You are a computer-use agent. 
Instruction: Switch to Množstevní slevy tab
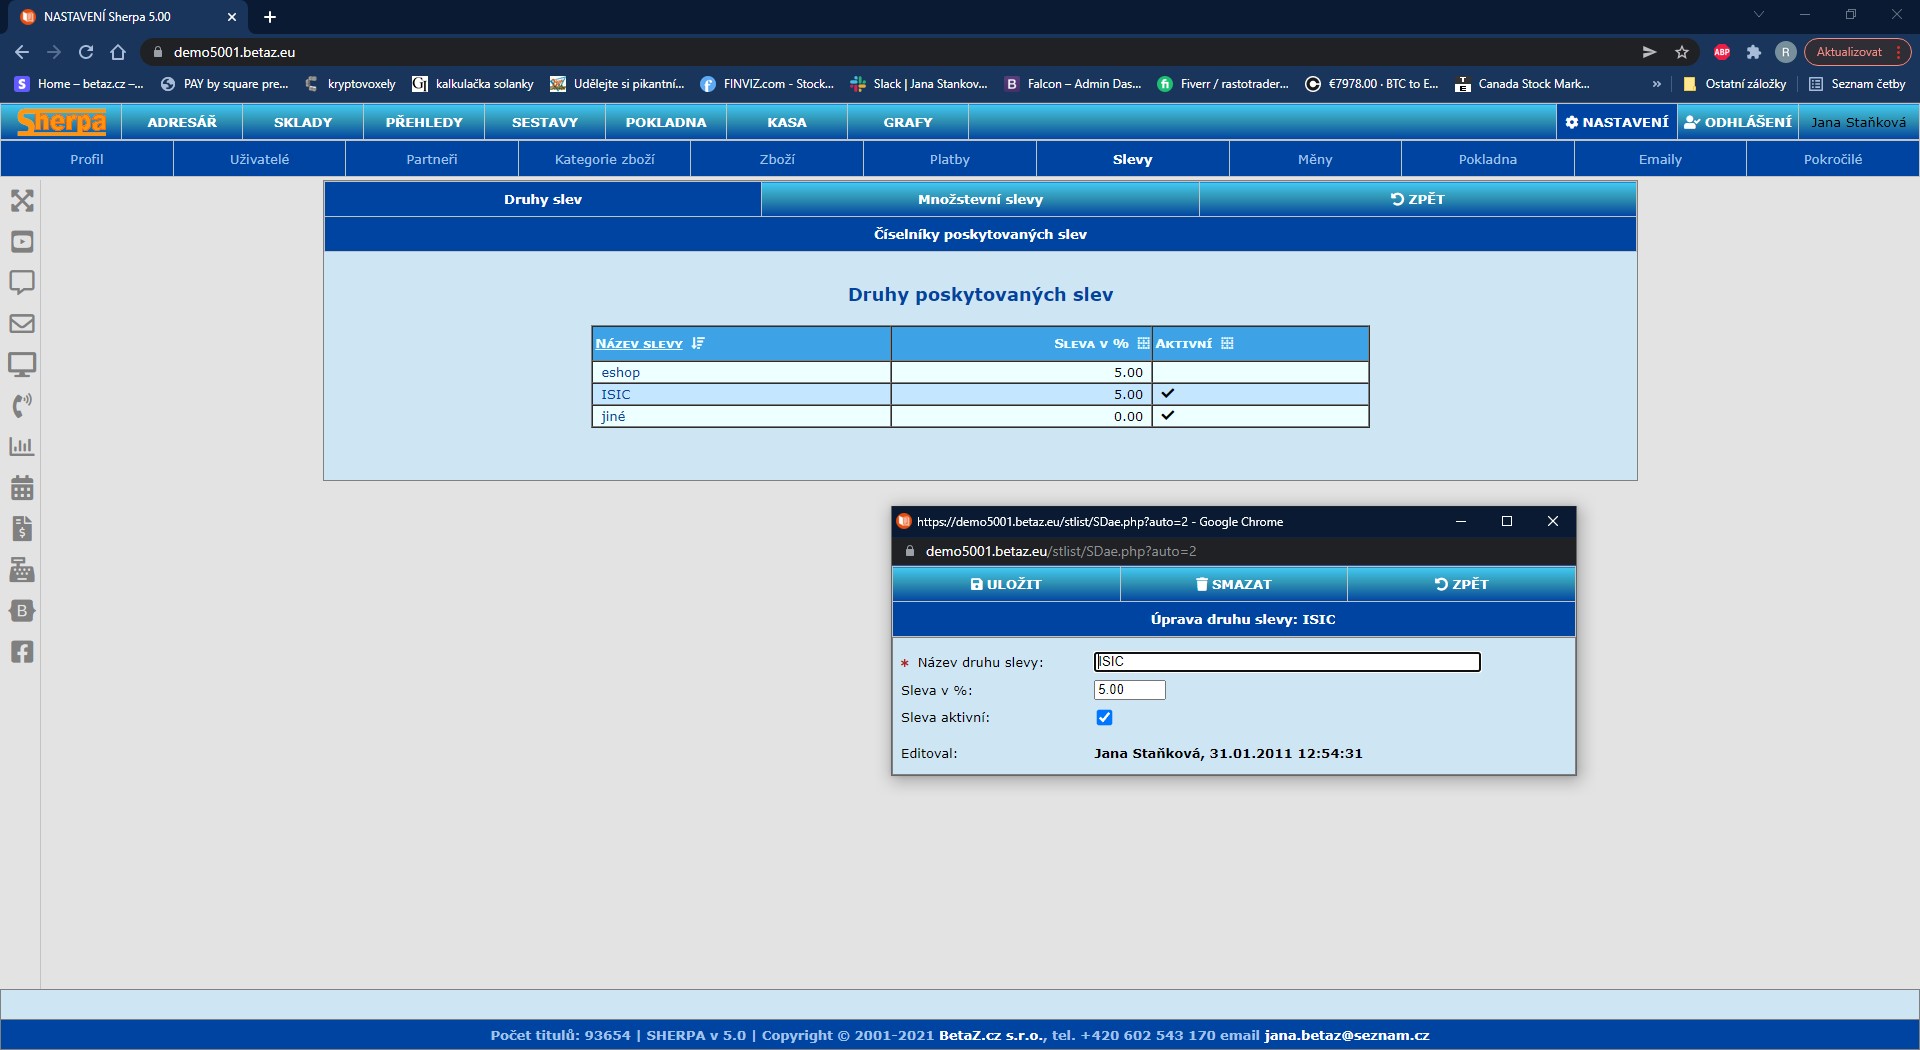point(980,199)
